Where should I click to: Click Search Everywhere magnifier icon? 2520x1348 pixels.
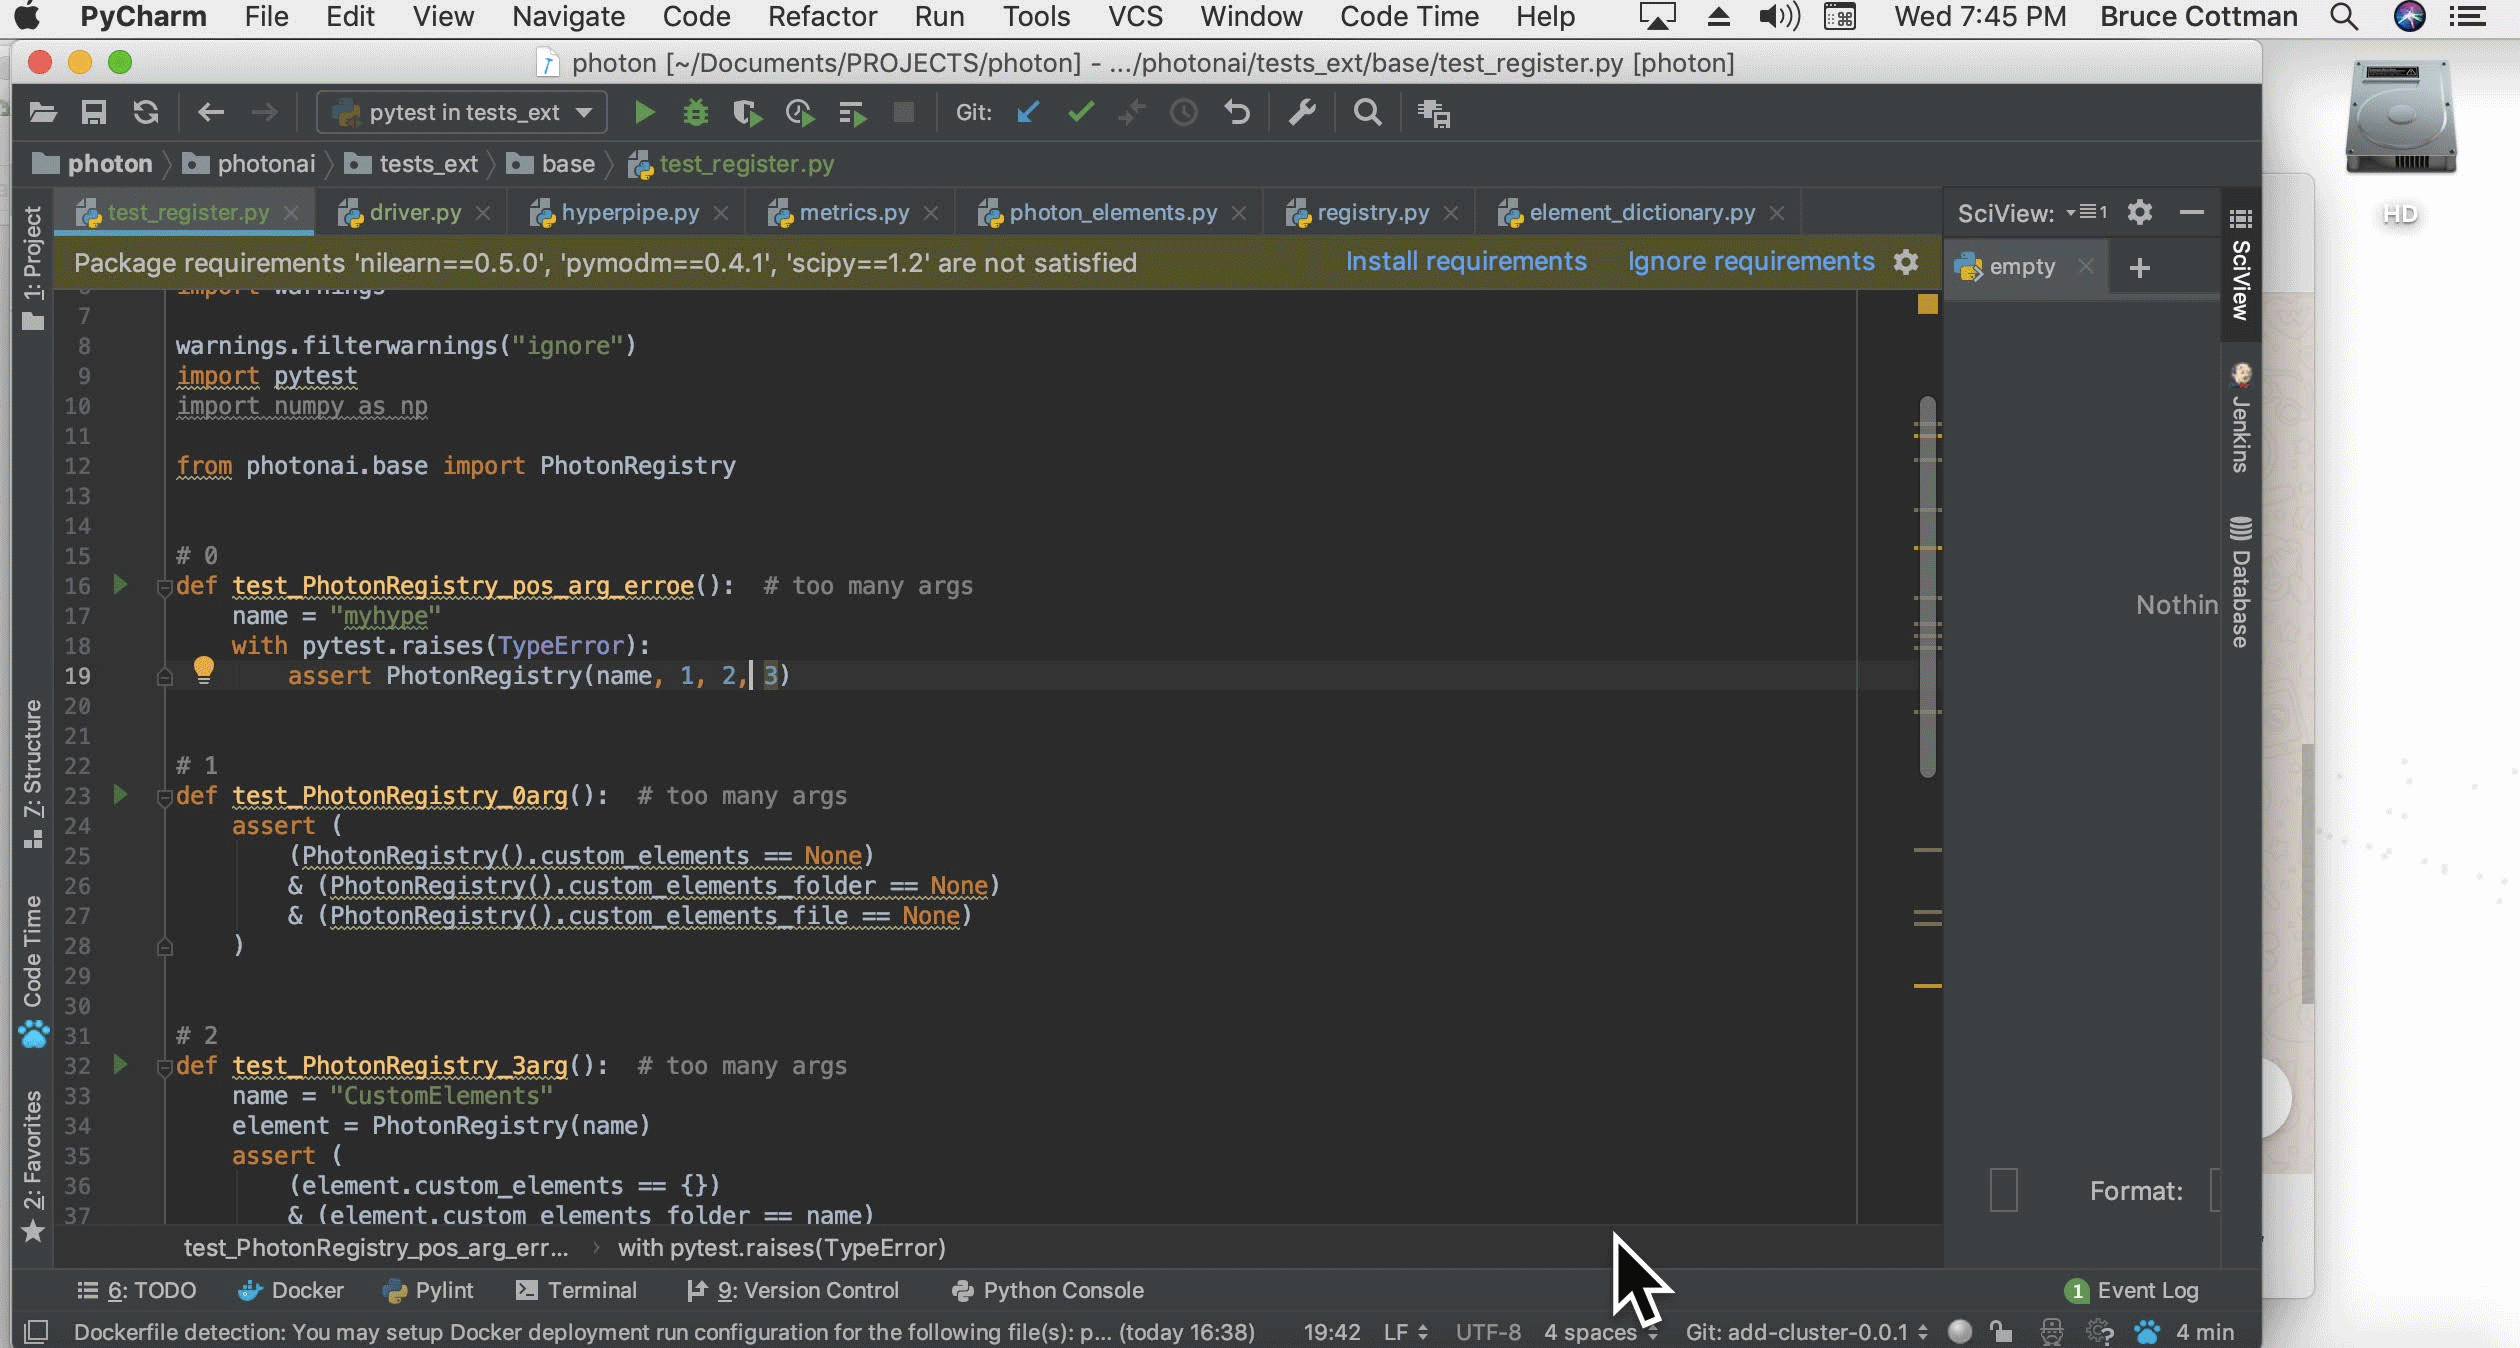click(1367, 113)
